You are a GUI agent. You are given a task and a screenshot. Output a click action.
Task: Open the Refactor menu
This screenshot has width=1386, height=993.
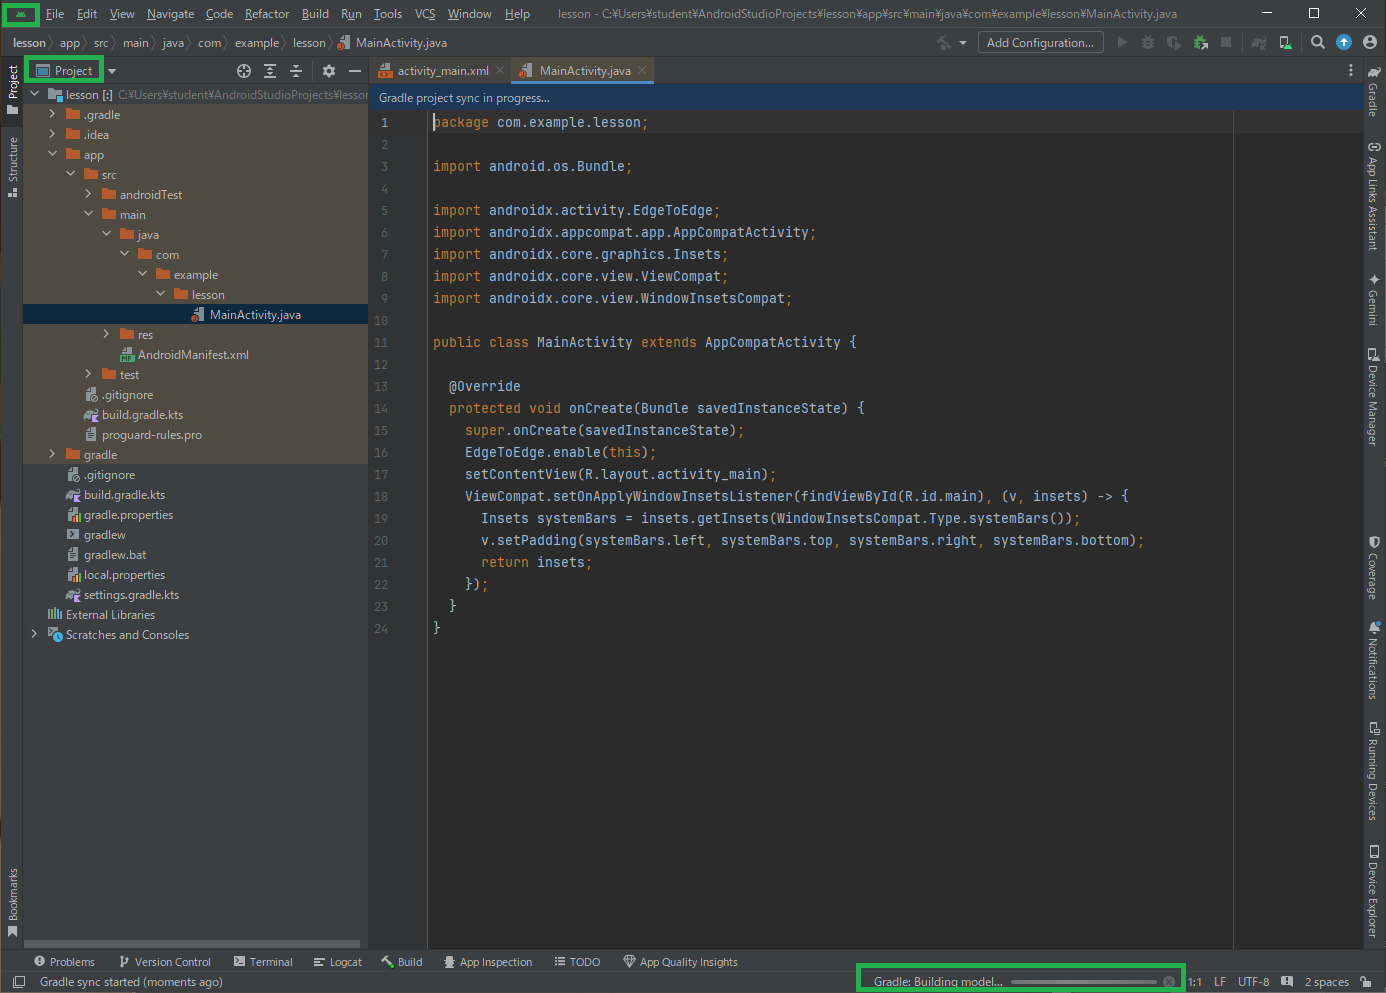pyautogui.click(x=267, y=14)
